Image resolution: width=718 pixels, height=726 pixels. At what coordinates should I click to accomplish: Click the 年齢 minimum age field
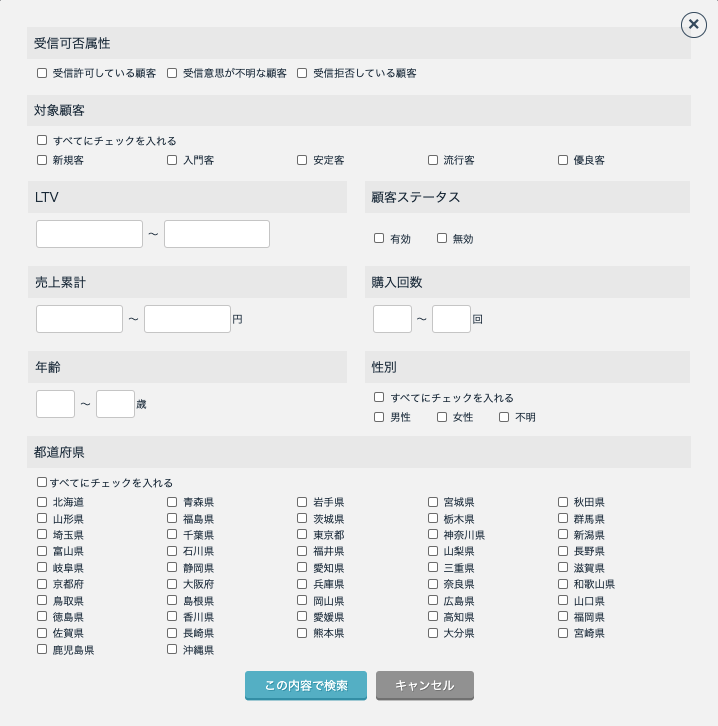click(x=55, y=404)
